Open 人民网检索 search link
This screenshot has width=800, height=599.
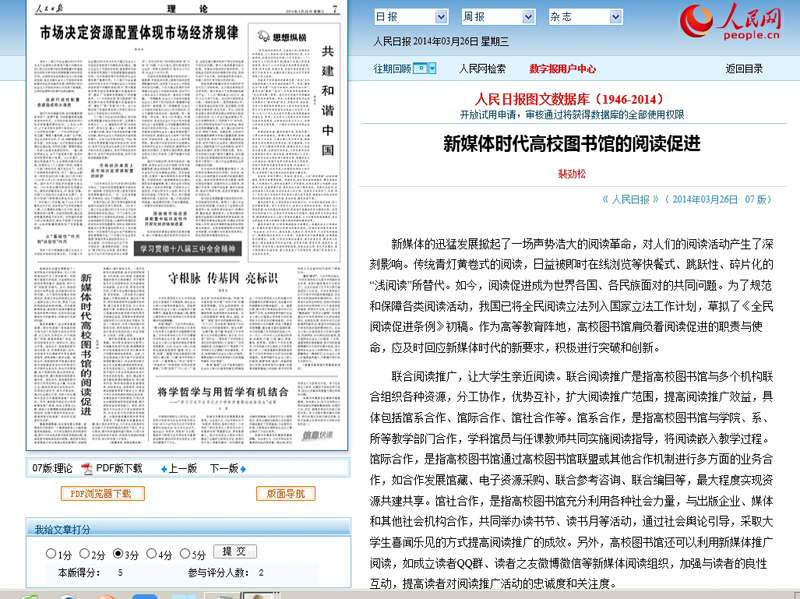coord(482,69)
